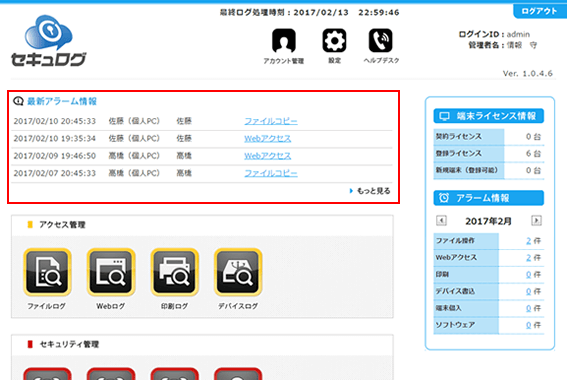567x380 pixels.
Task: Open the Webログ icon
Action: 111,272
